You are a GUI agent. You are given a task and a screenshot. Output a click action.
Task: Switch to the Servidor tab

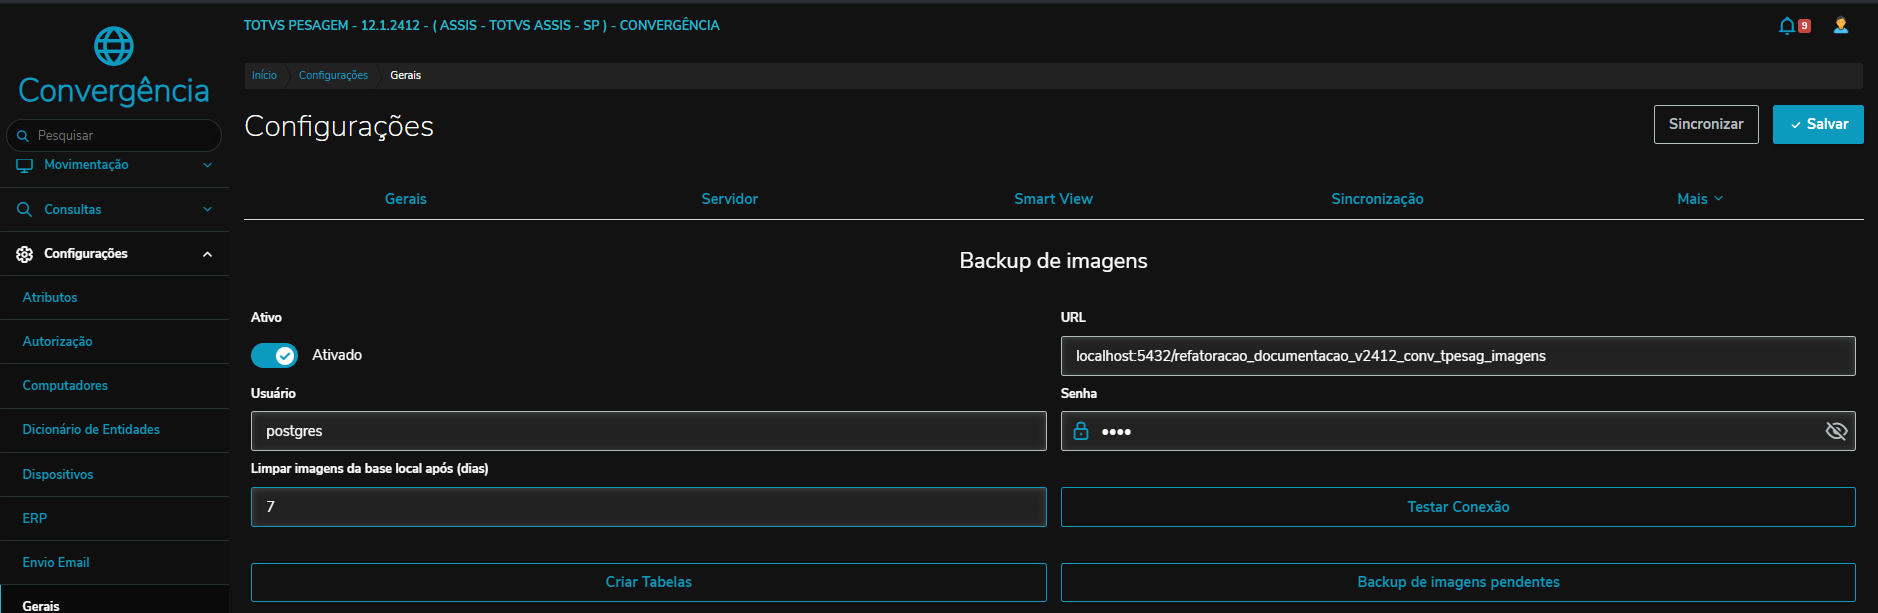pos(729,199)
